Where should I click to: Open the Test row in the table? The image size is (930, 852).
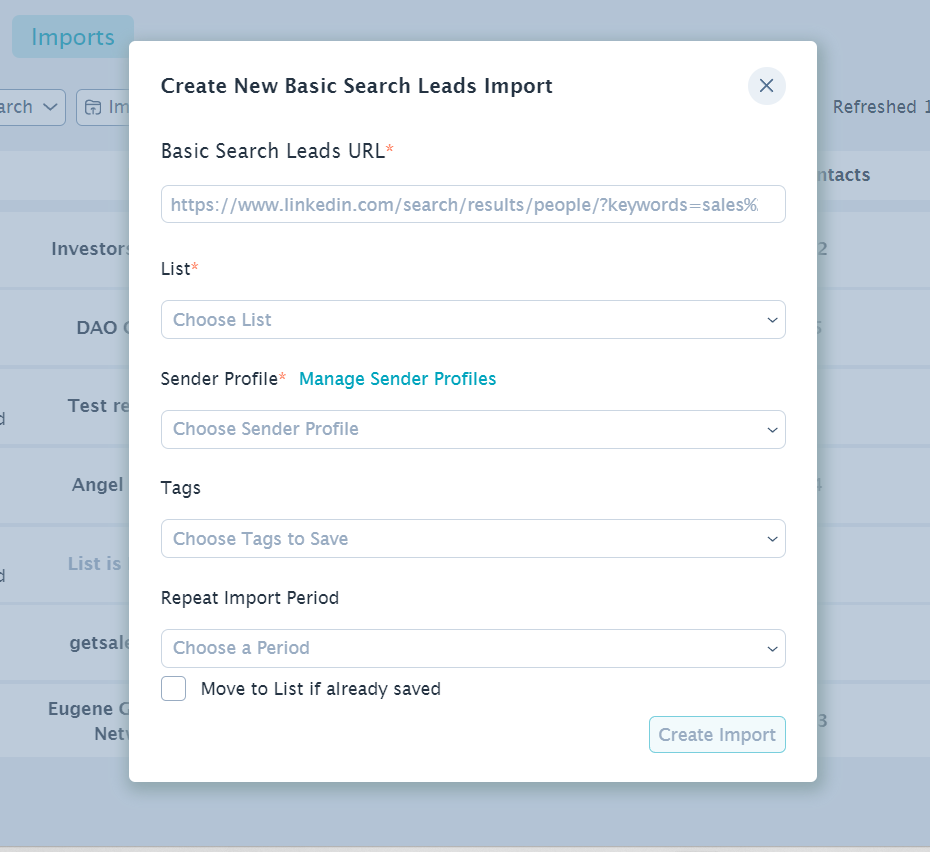99,406
